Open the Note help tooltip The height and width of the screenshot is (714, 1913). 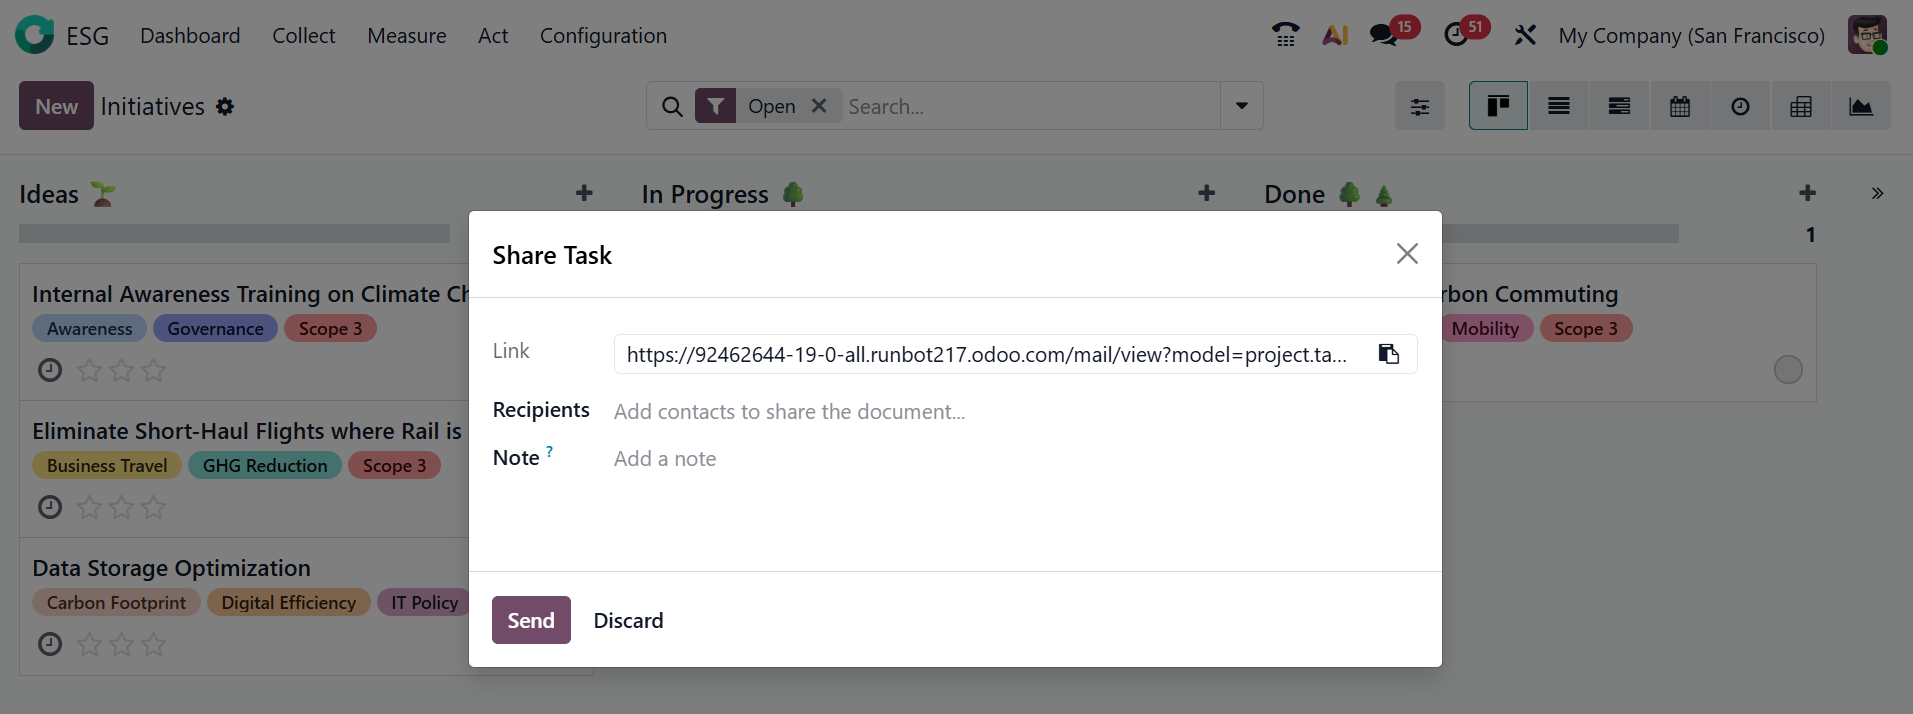(x=549, y=452)
